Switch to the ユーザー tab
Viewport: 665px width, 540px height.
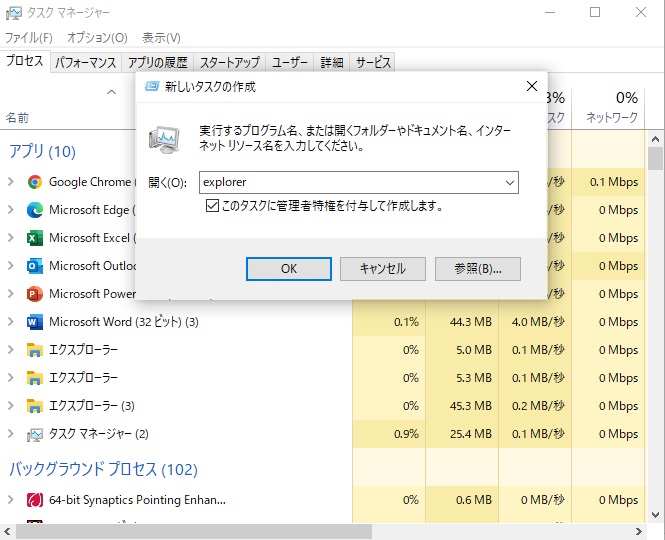[290, 63]
